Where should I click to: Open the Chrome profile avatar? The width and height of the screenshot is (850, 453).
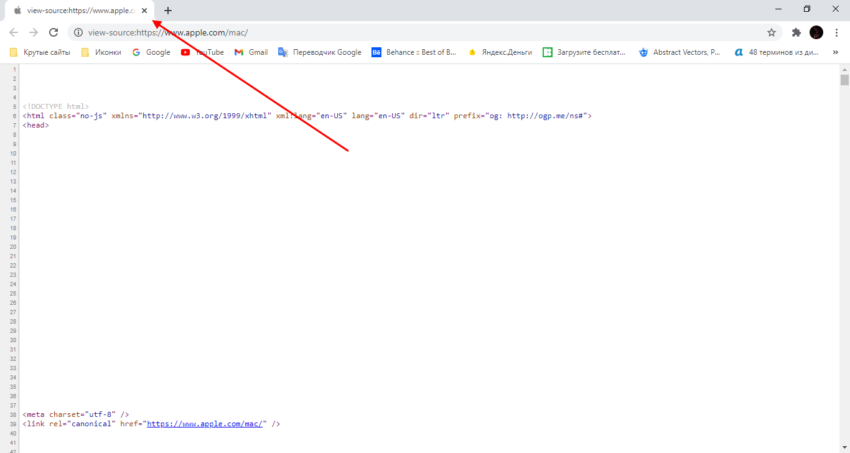[x=816, y=32]
